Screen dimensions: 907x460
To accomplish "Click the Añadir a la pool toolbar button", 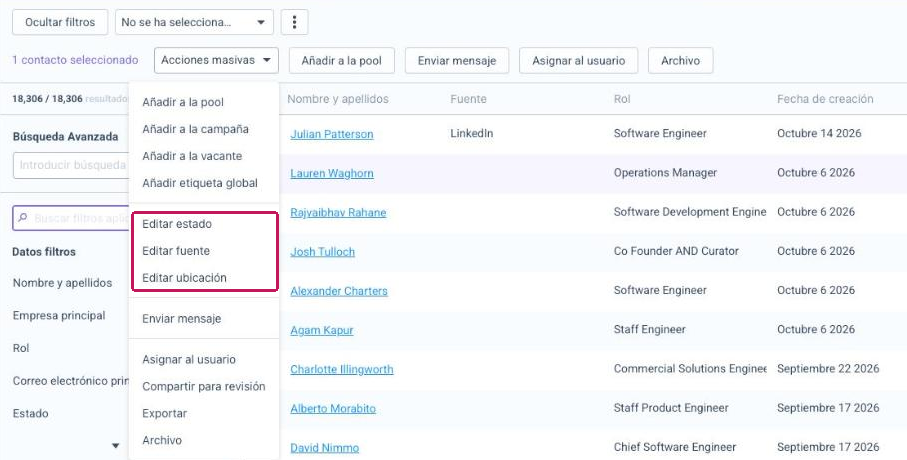I will pyautogui.click(x=341, y=61).
